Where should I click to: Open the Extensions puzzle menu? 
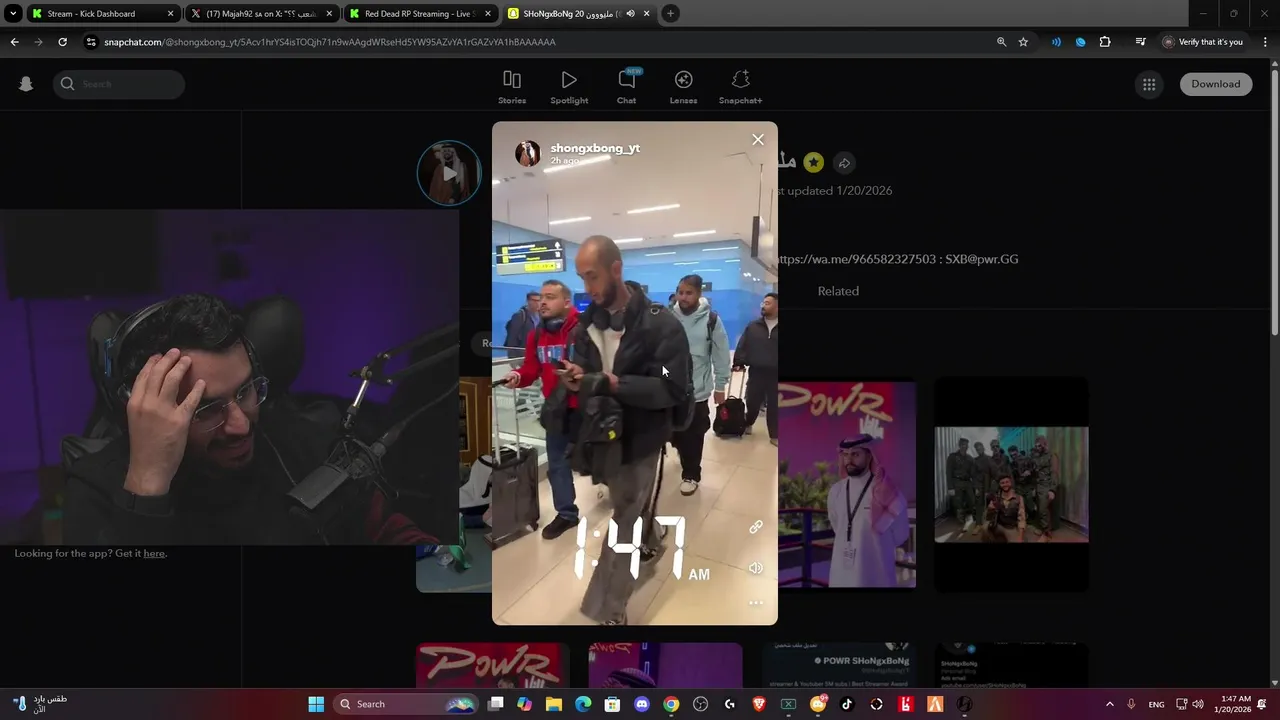coord(1105,42)
